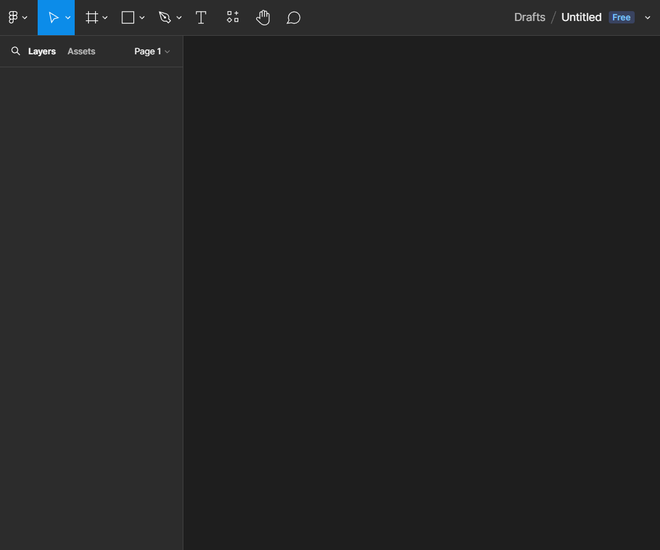Open the Figma main menu icon
Image resolution: width=660 pixels, height=550 pixels.
coord(13,17)
